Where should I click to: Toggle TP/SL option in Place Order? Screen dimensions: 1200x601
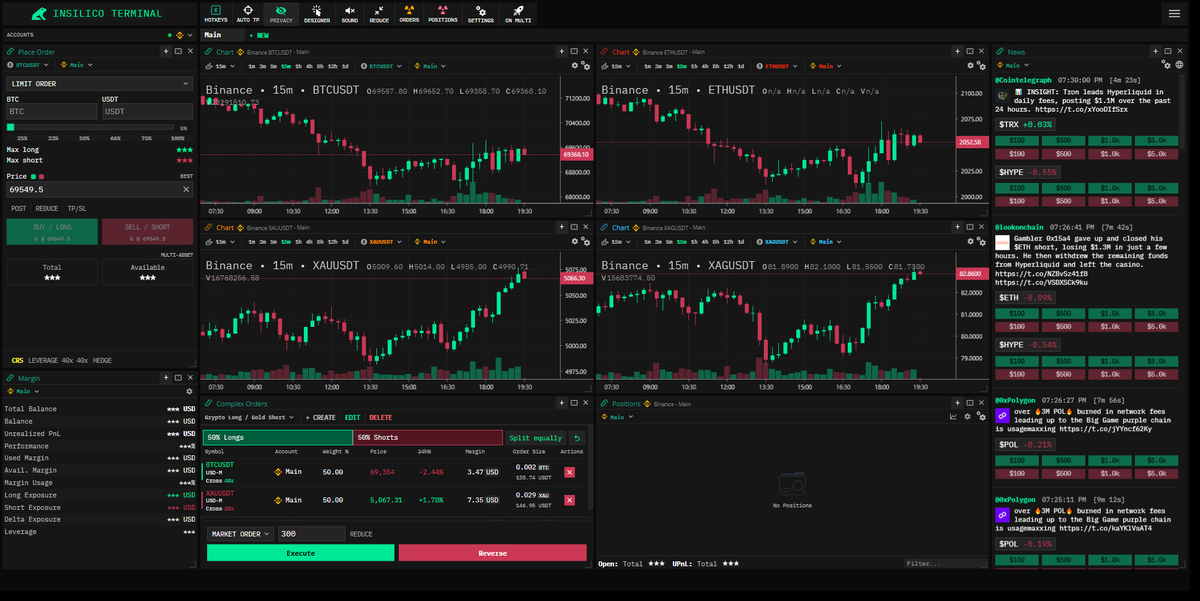click(77, 208)
